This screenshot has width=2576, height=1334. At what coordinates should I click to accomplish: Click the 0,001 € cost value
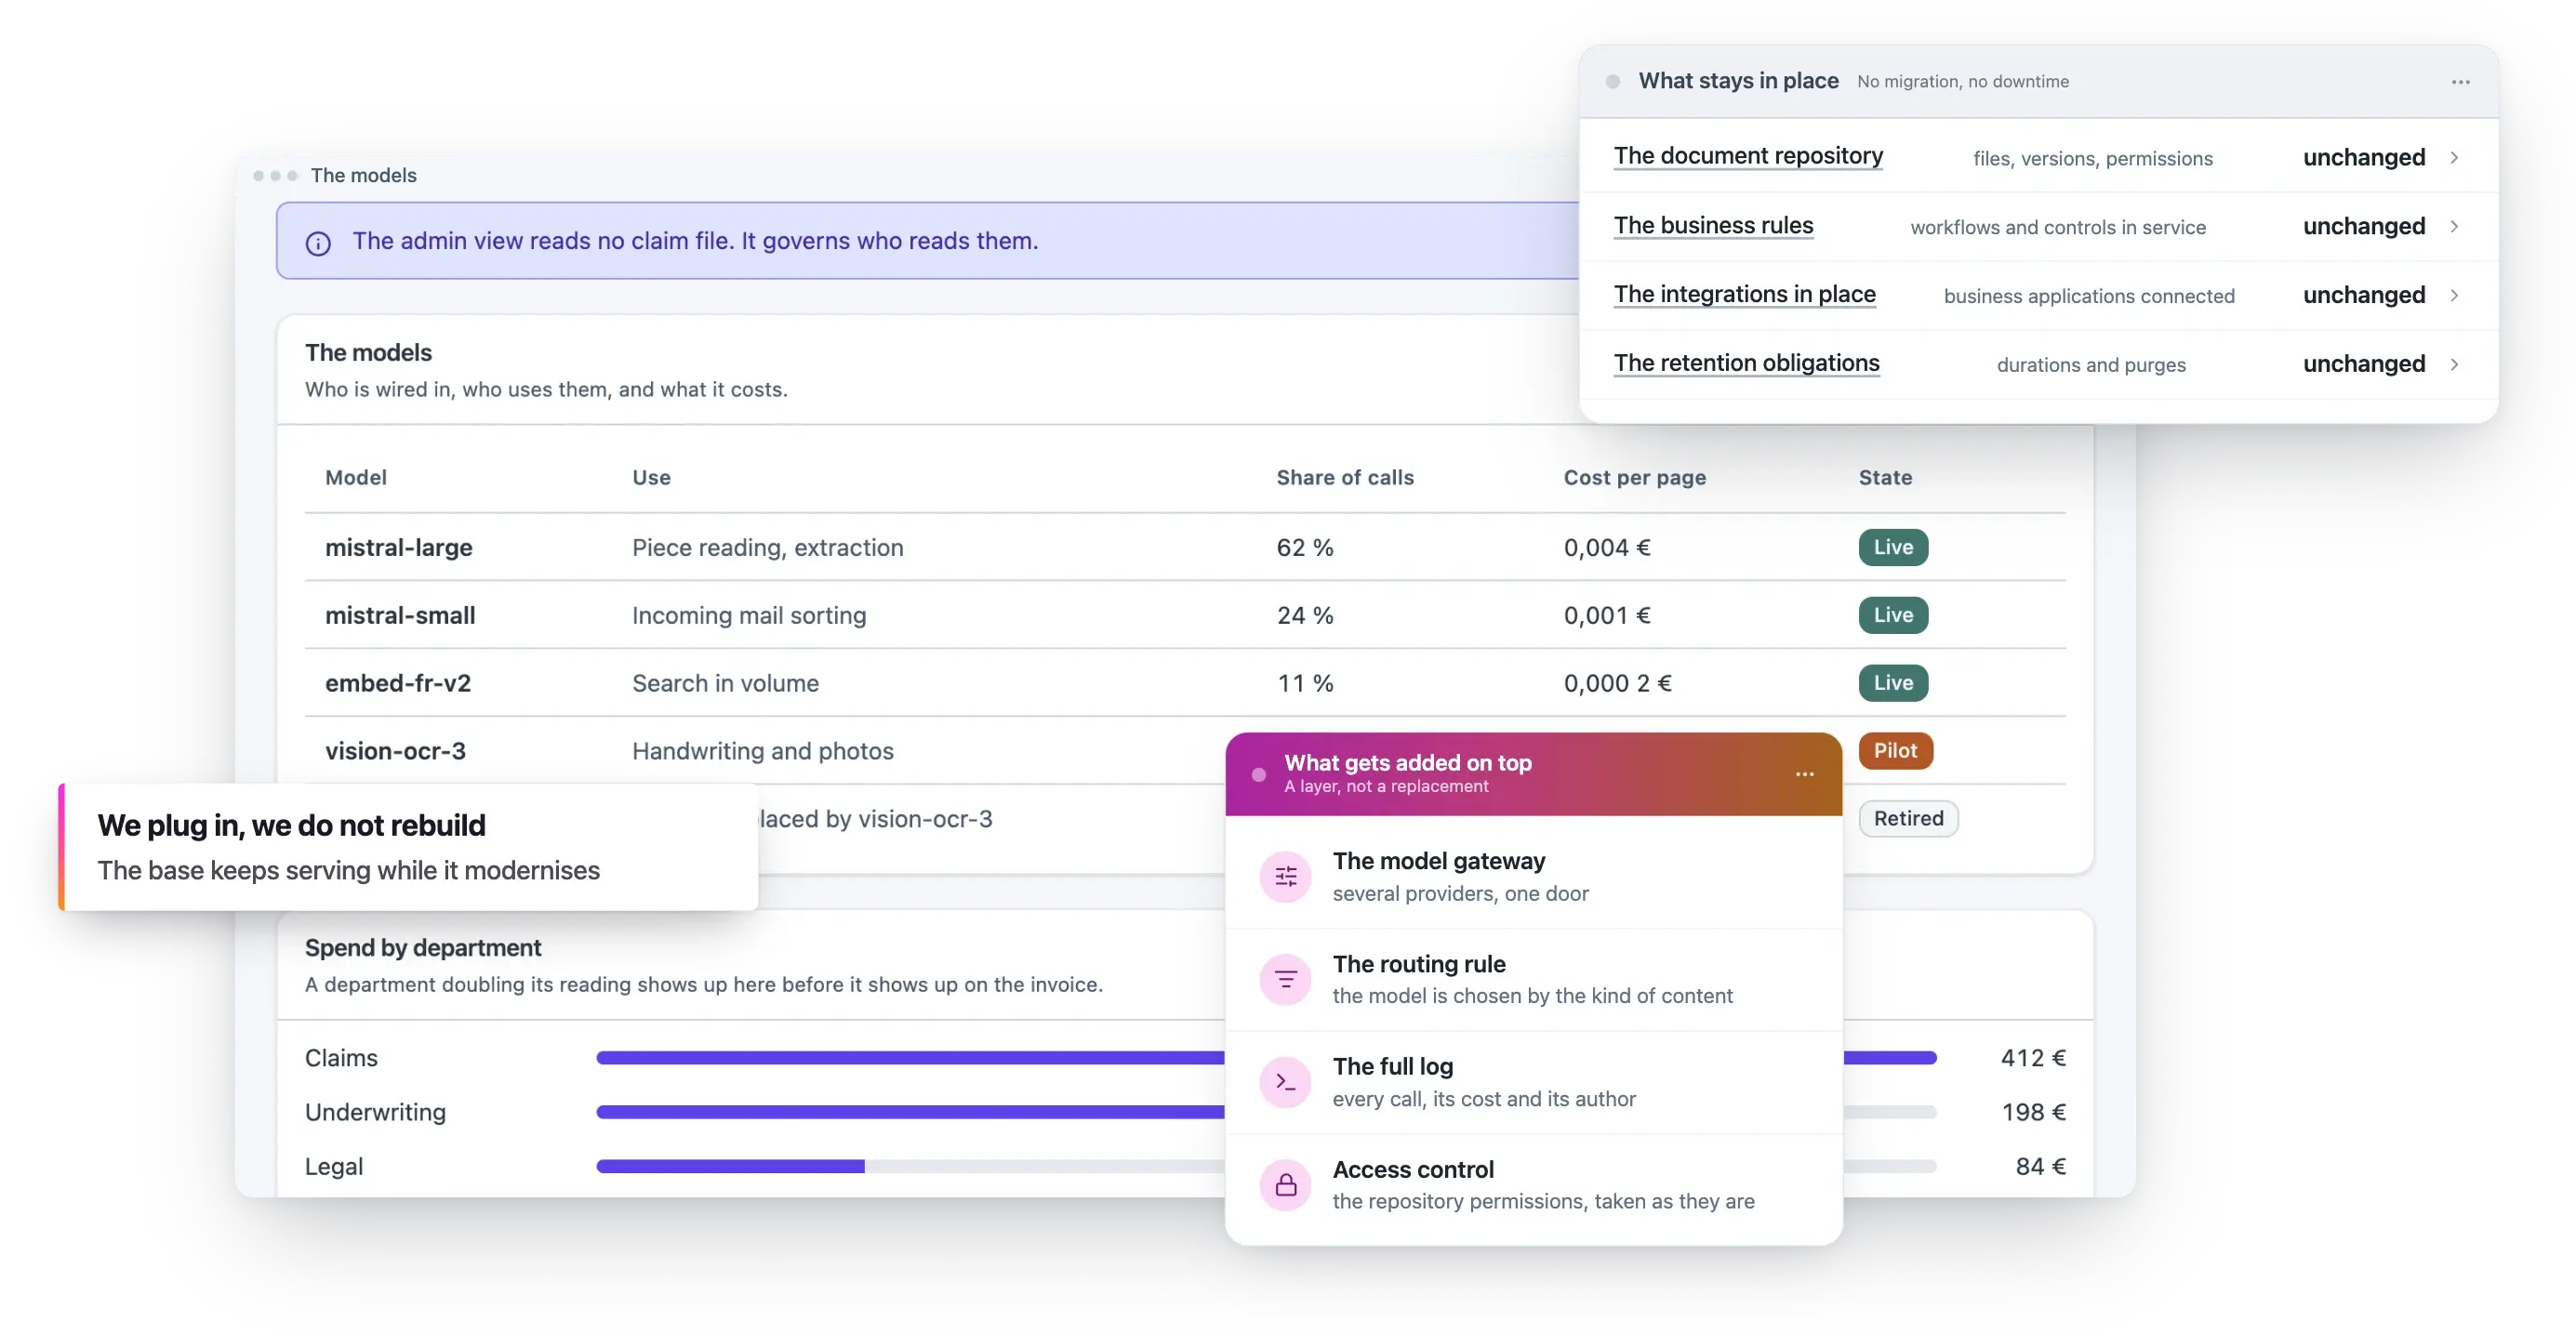point(1607,616)
